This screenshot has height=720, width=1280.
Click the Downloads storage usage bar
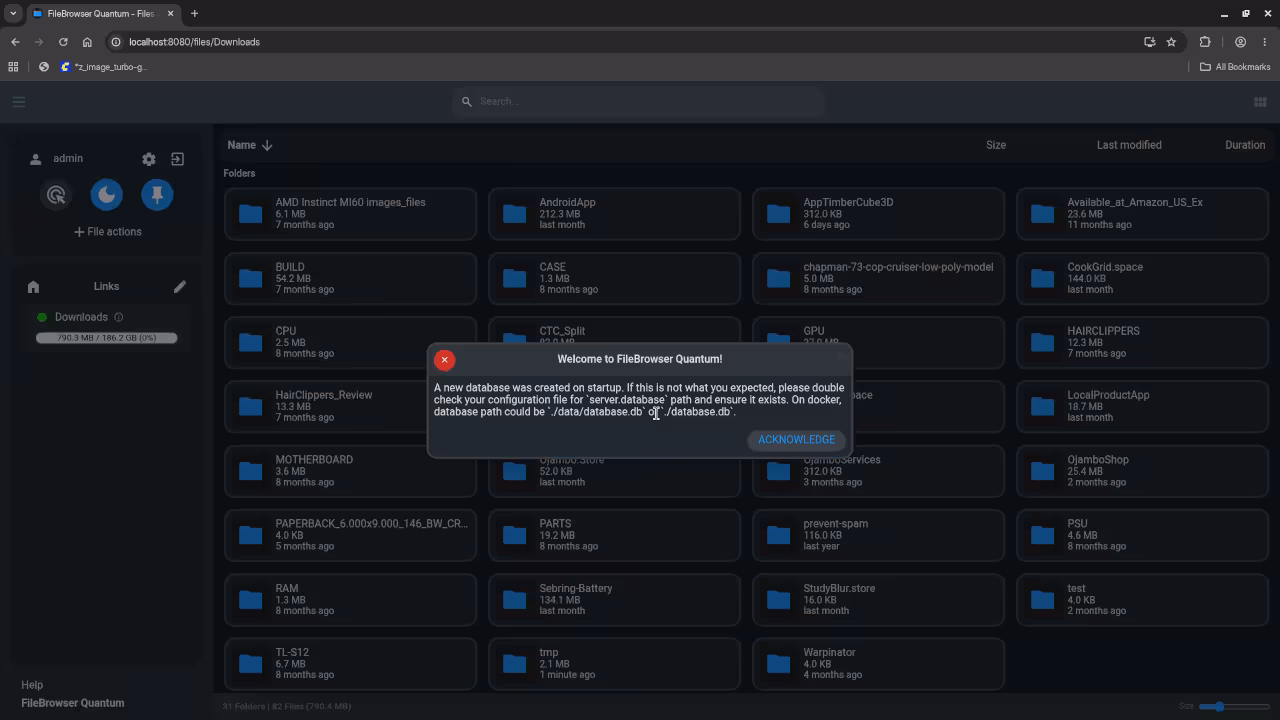point(107,338)
